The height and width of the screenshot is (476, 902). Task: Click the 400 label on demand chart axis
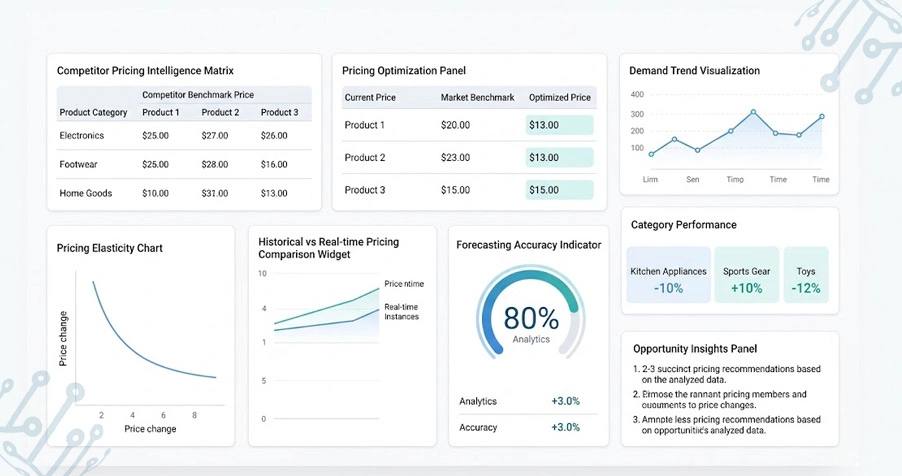(637, 94)
